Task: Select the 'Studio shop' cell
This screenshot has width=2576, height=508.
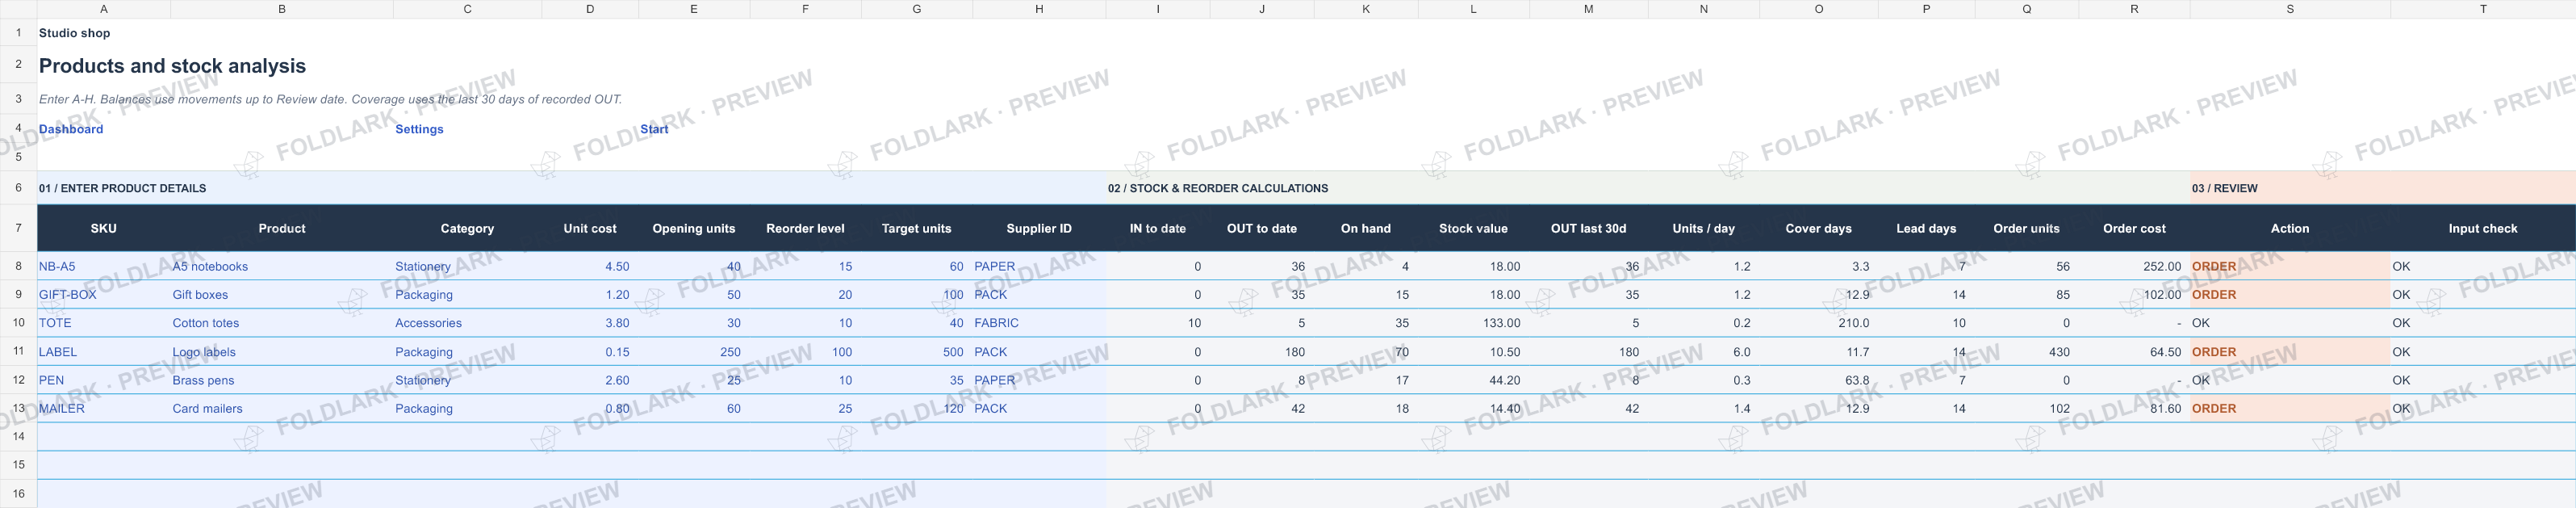Action: (x=74, y=33)
